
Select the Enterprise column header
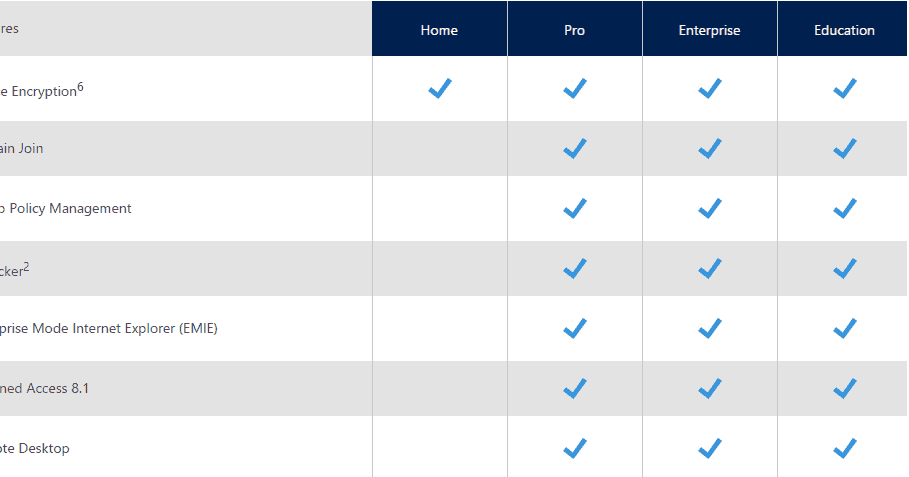click(710, 28)
